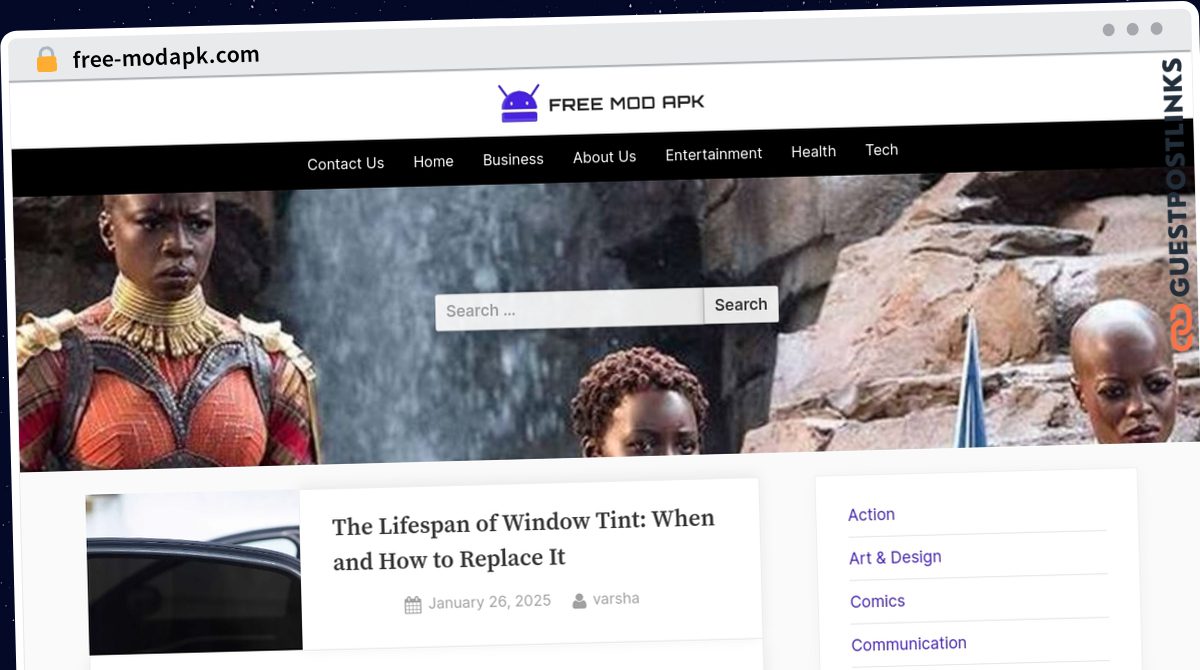Click the padlock icon beside the URL
This screenshot has height=670, width=1200.
coord(47,60)
